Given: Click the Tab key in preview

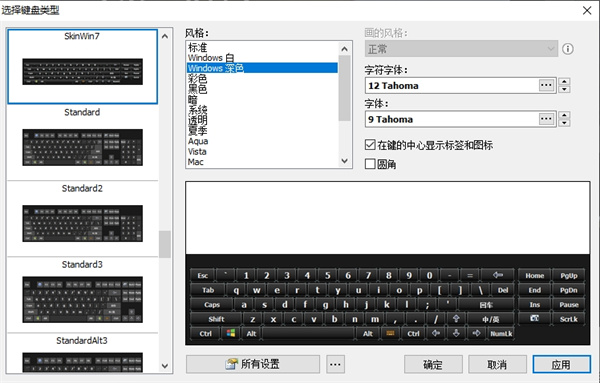Looking at the screenshot, I should [208, 290].
